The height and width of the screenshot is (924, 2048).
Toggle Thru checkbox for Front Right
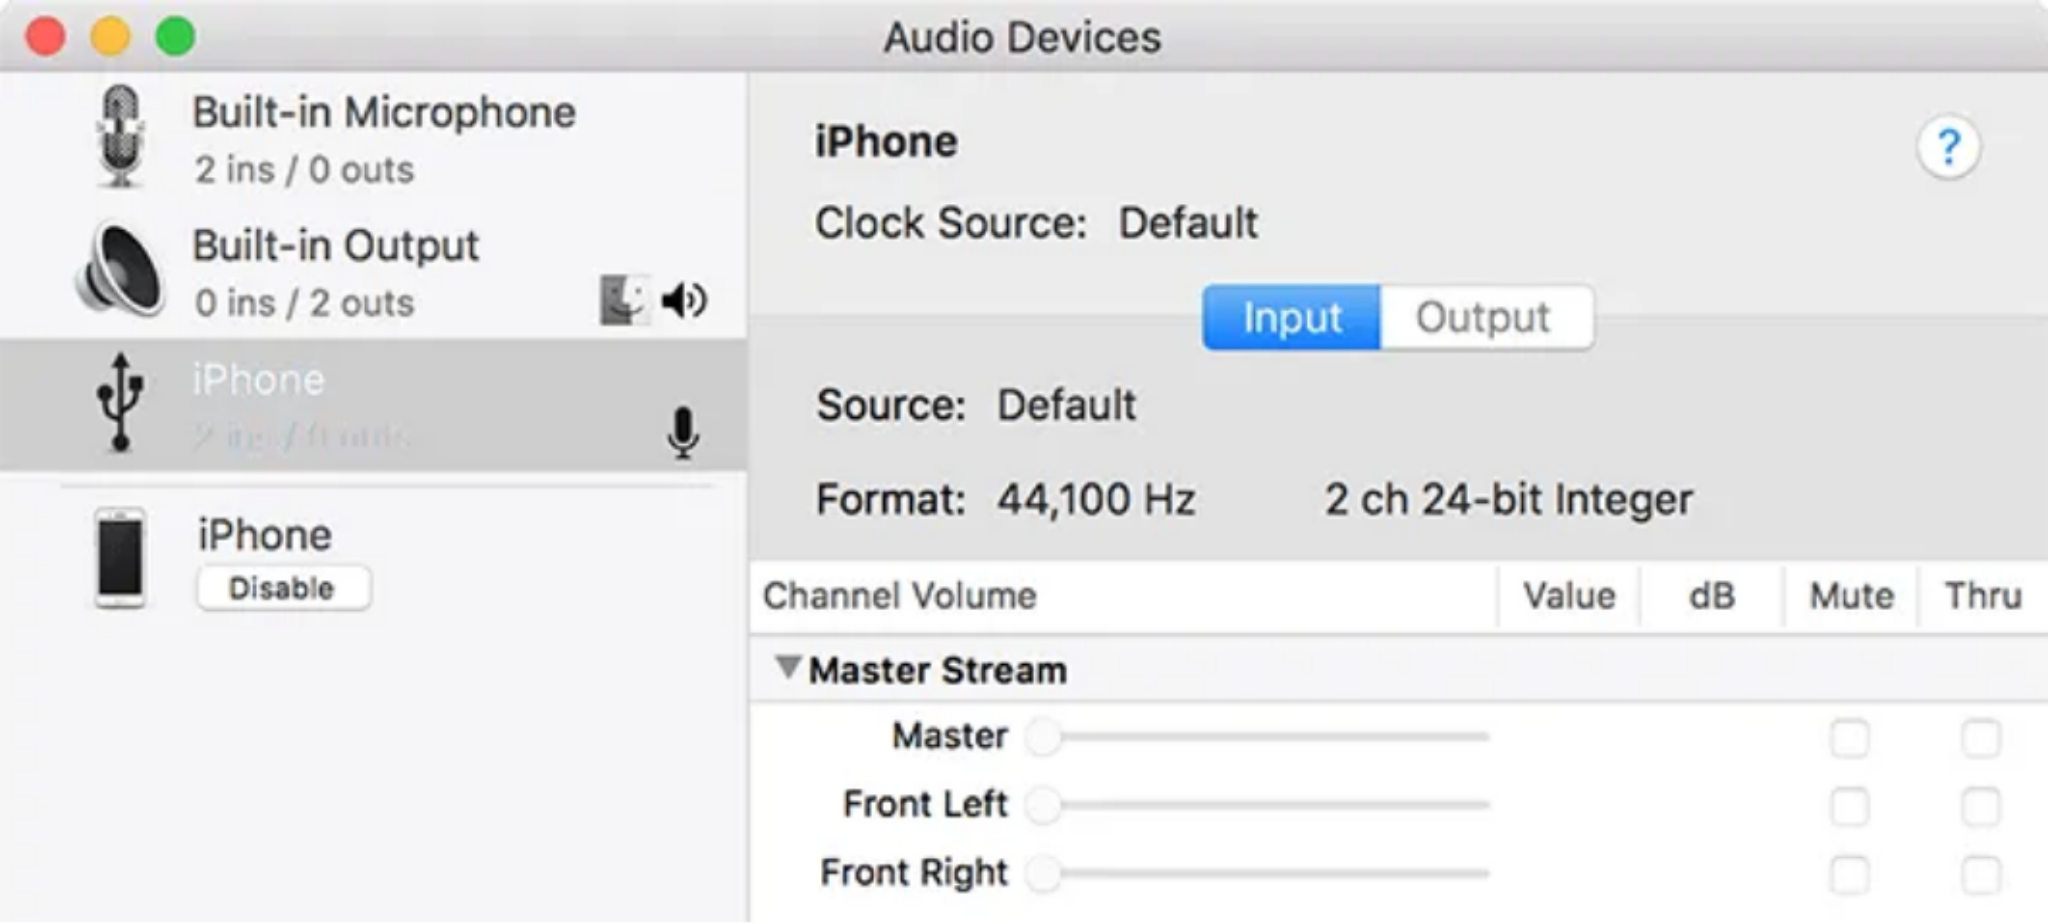(x=1980, y=874)
